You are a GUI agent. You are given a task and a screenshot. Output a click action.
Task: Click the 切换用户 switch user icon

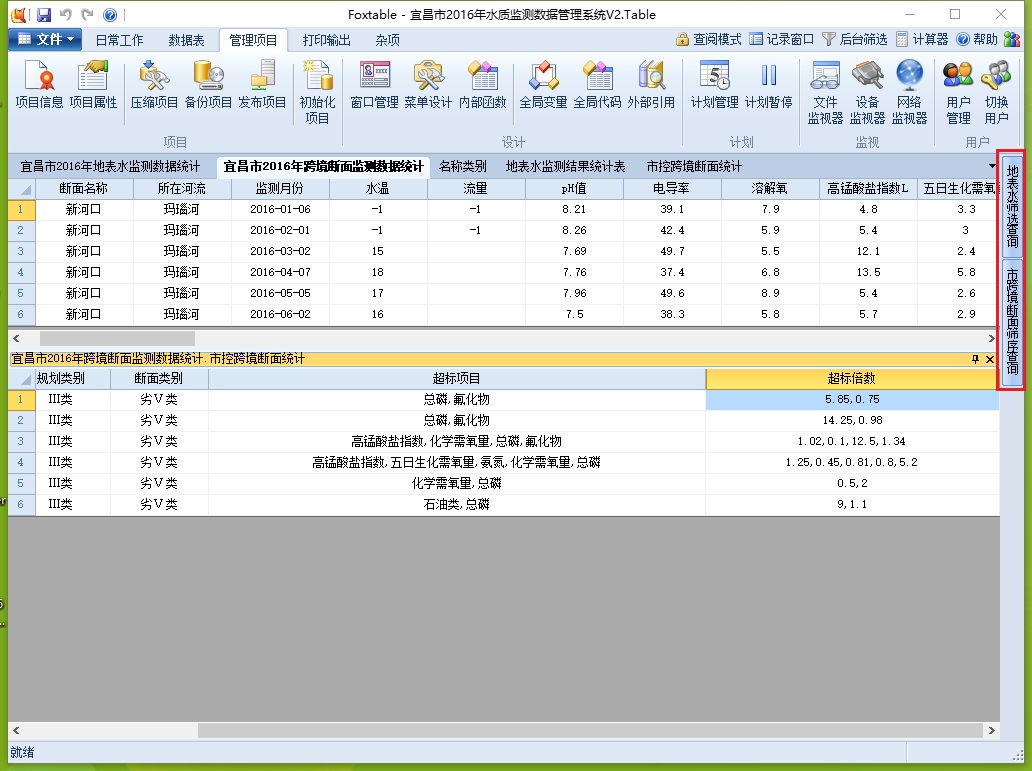[996, 92]
